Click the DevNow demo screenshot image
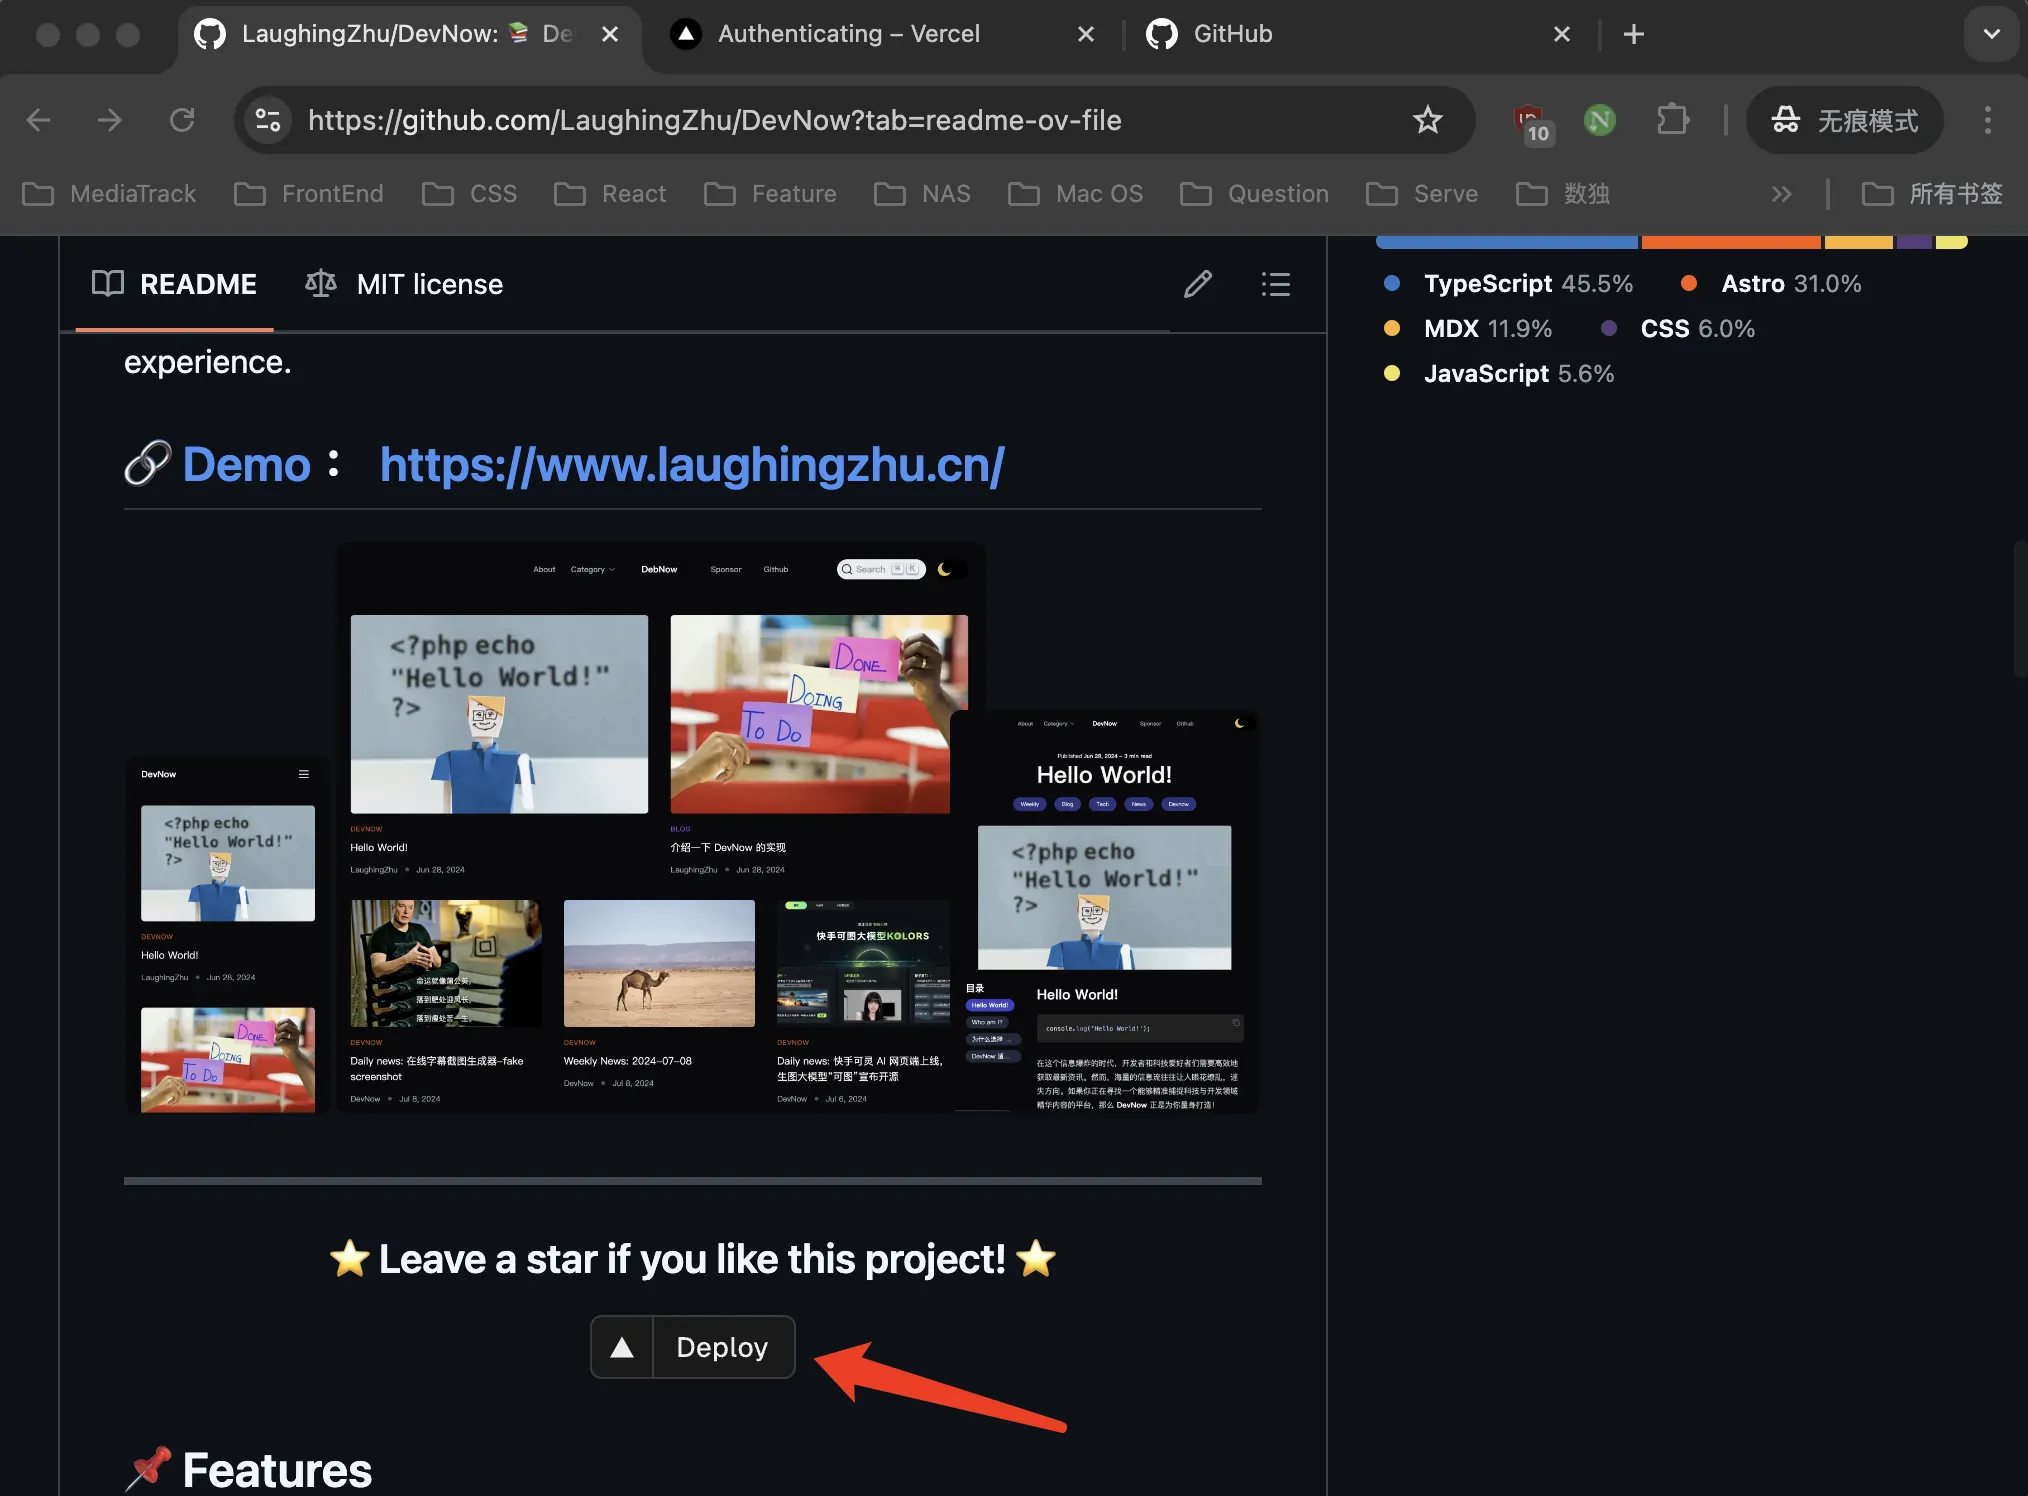The width and height of the screenshot is (2028, 1496). (x=692, y=828)
